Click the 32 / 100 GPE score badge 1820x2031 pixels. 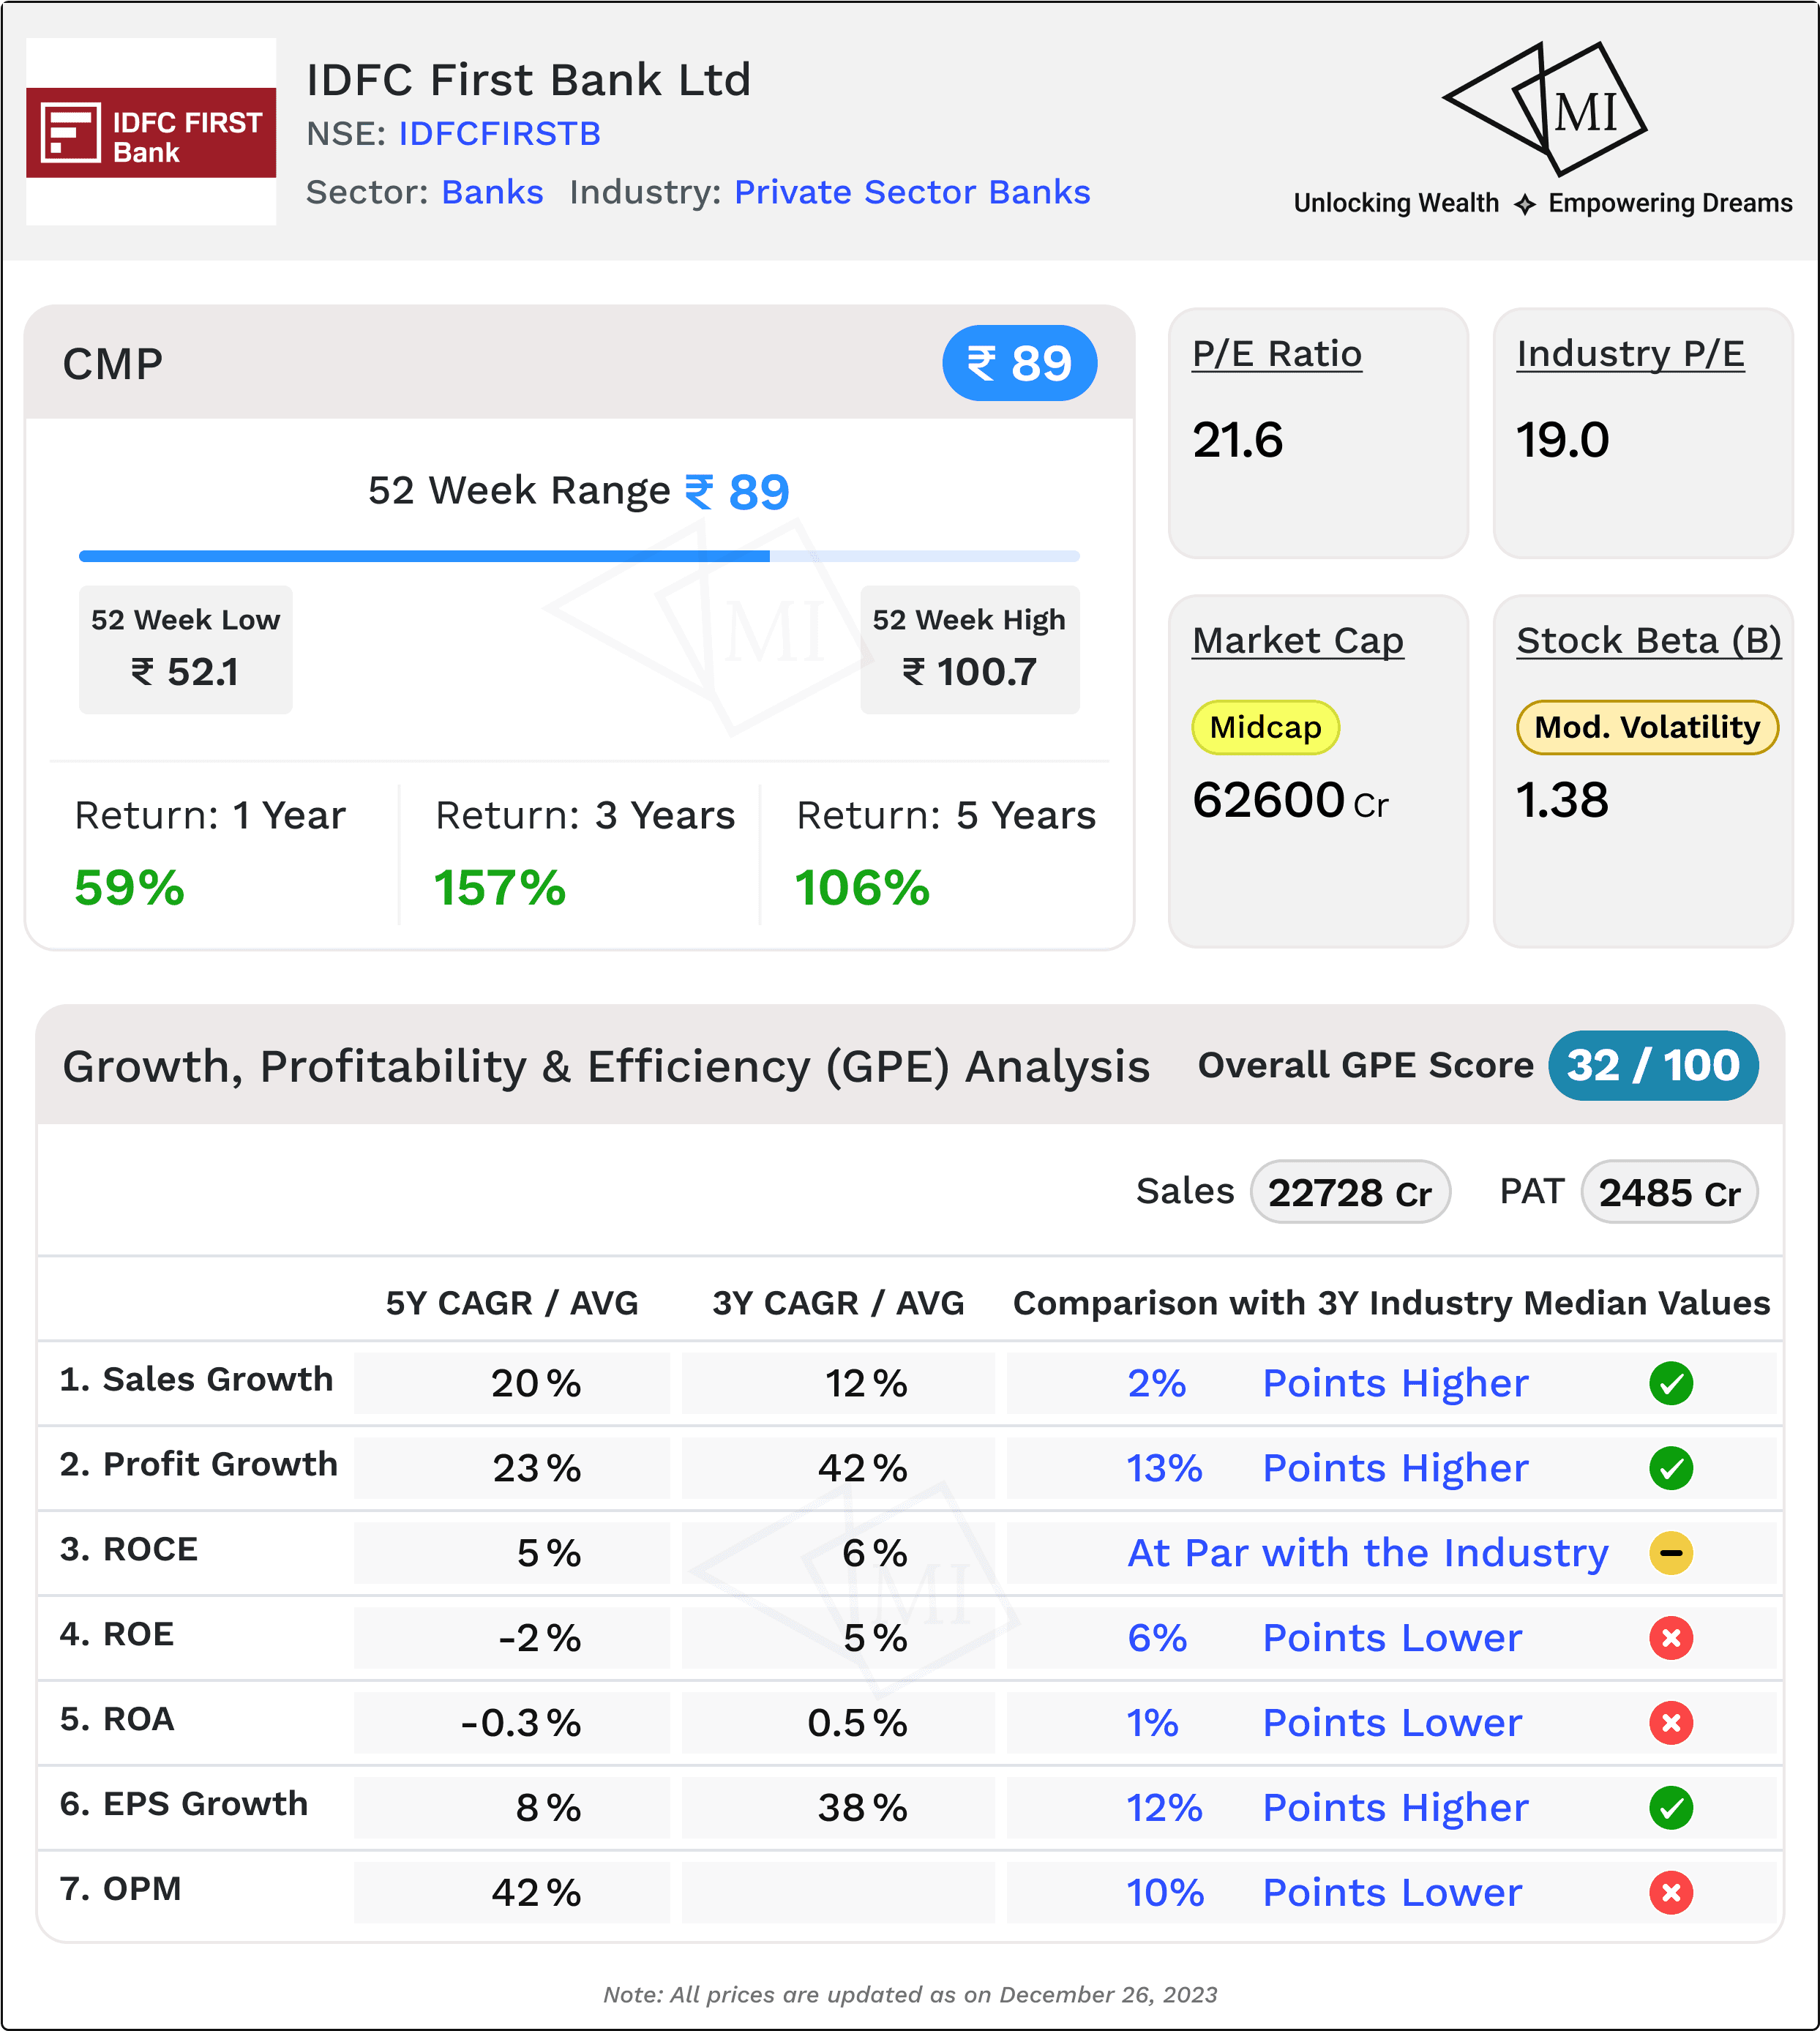[1653, 1065]
